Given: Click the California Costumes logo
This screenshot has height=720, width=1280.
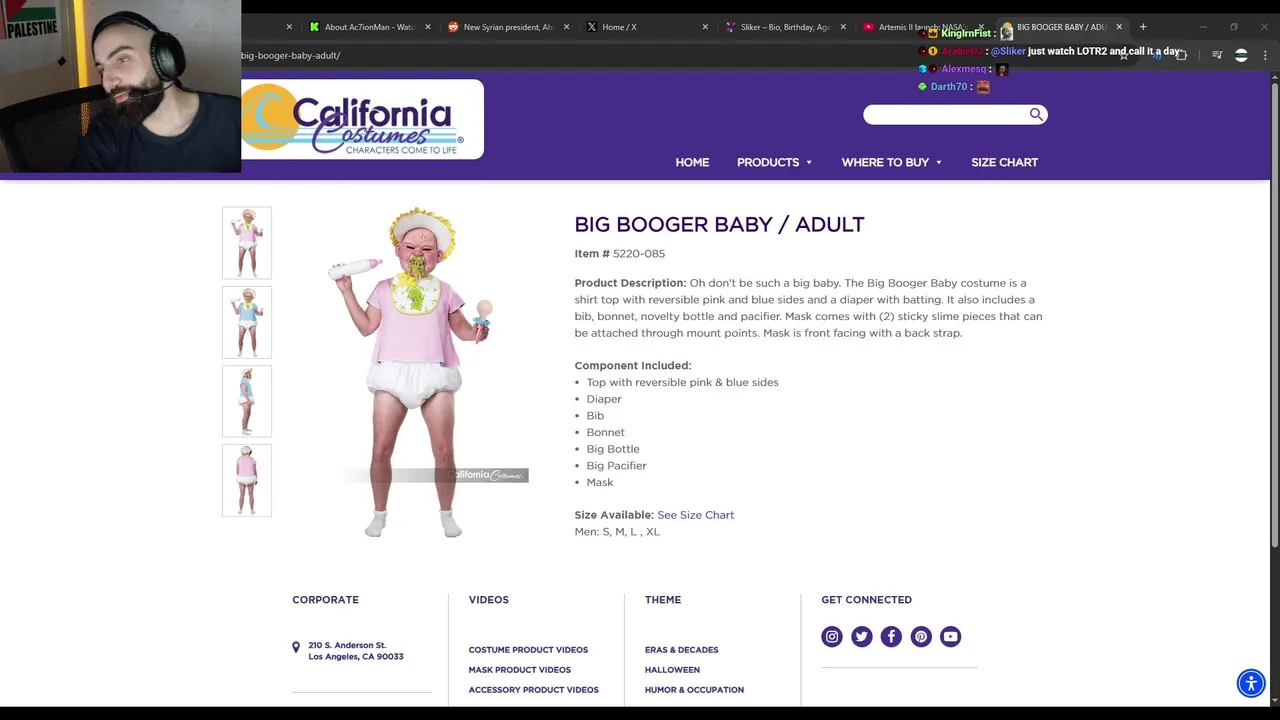Looking at the screenshot, I should [x=362, y=119].
